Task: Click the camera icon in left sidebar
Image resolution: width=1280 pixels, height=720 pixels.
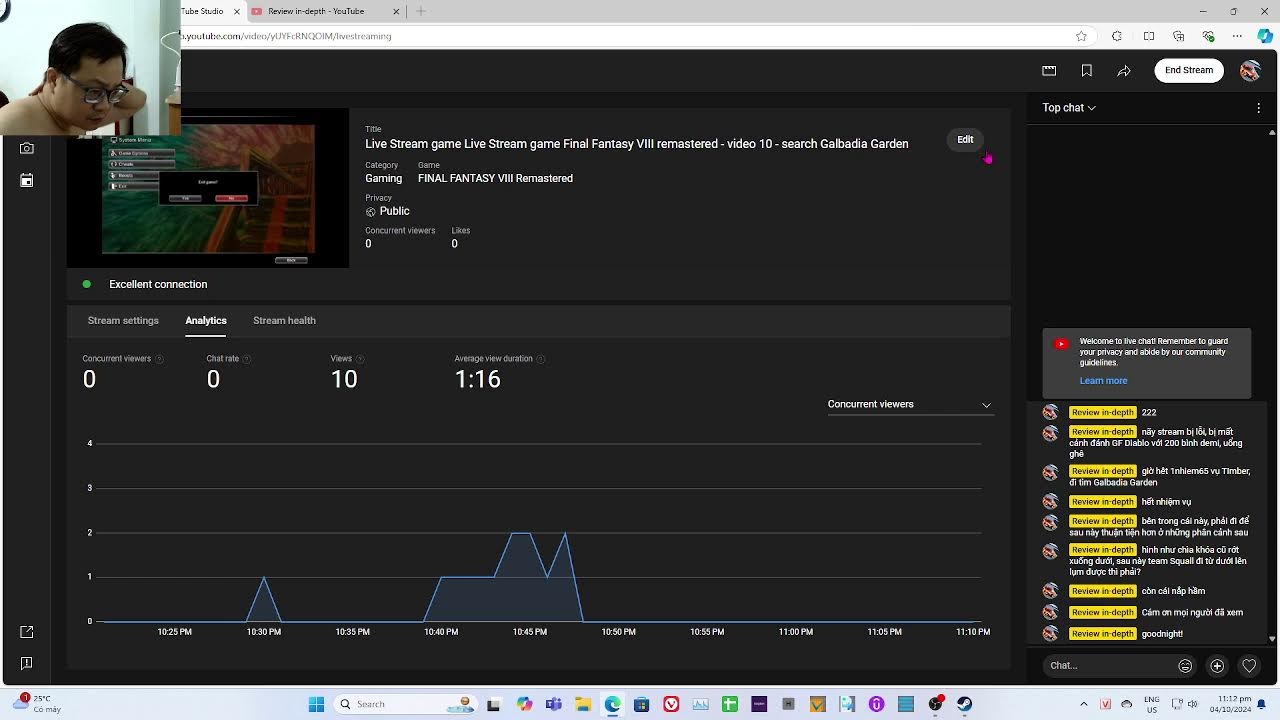Action: tap(27, 148)
